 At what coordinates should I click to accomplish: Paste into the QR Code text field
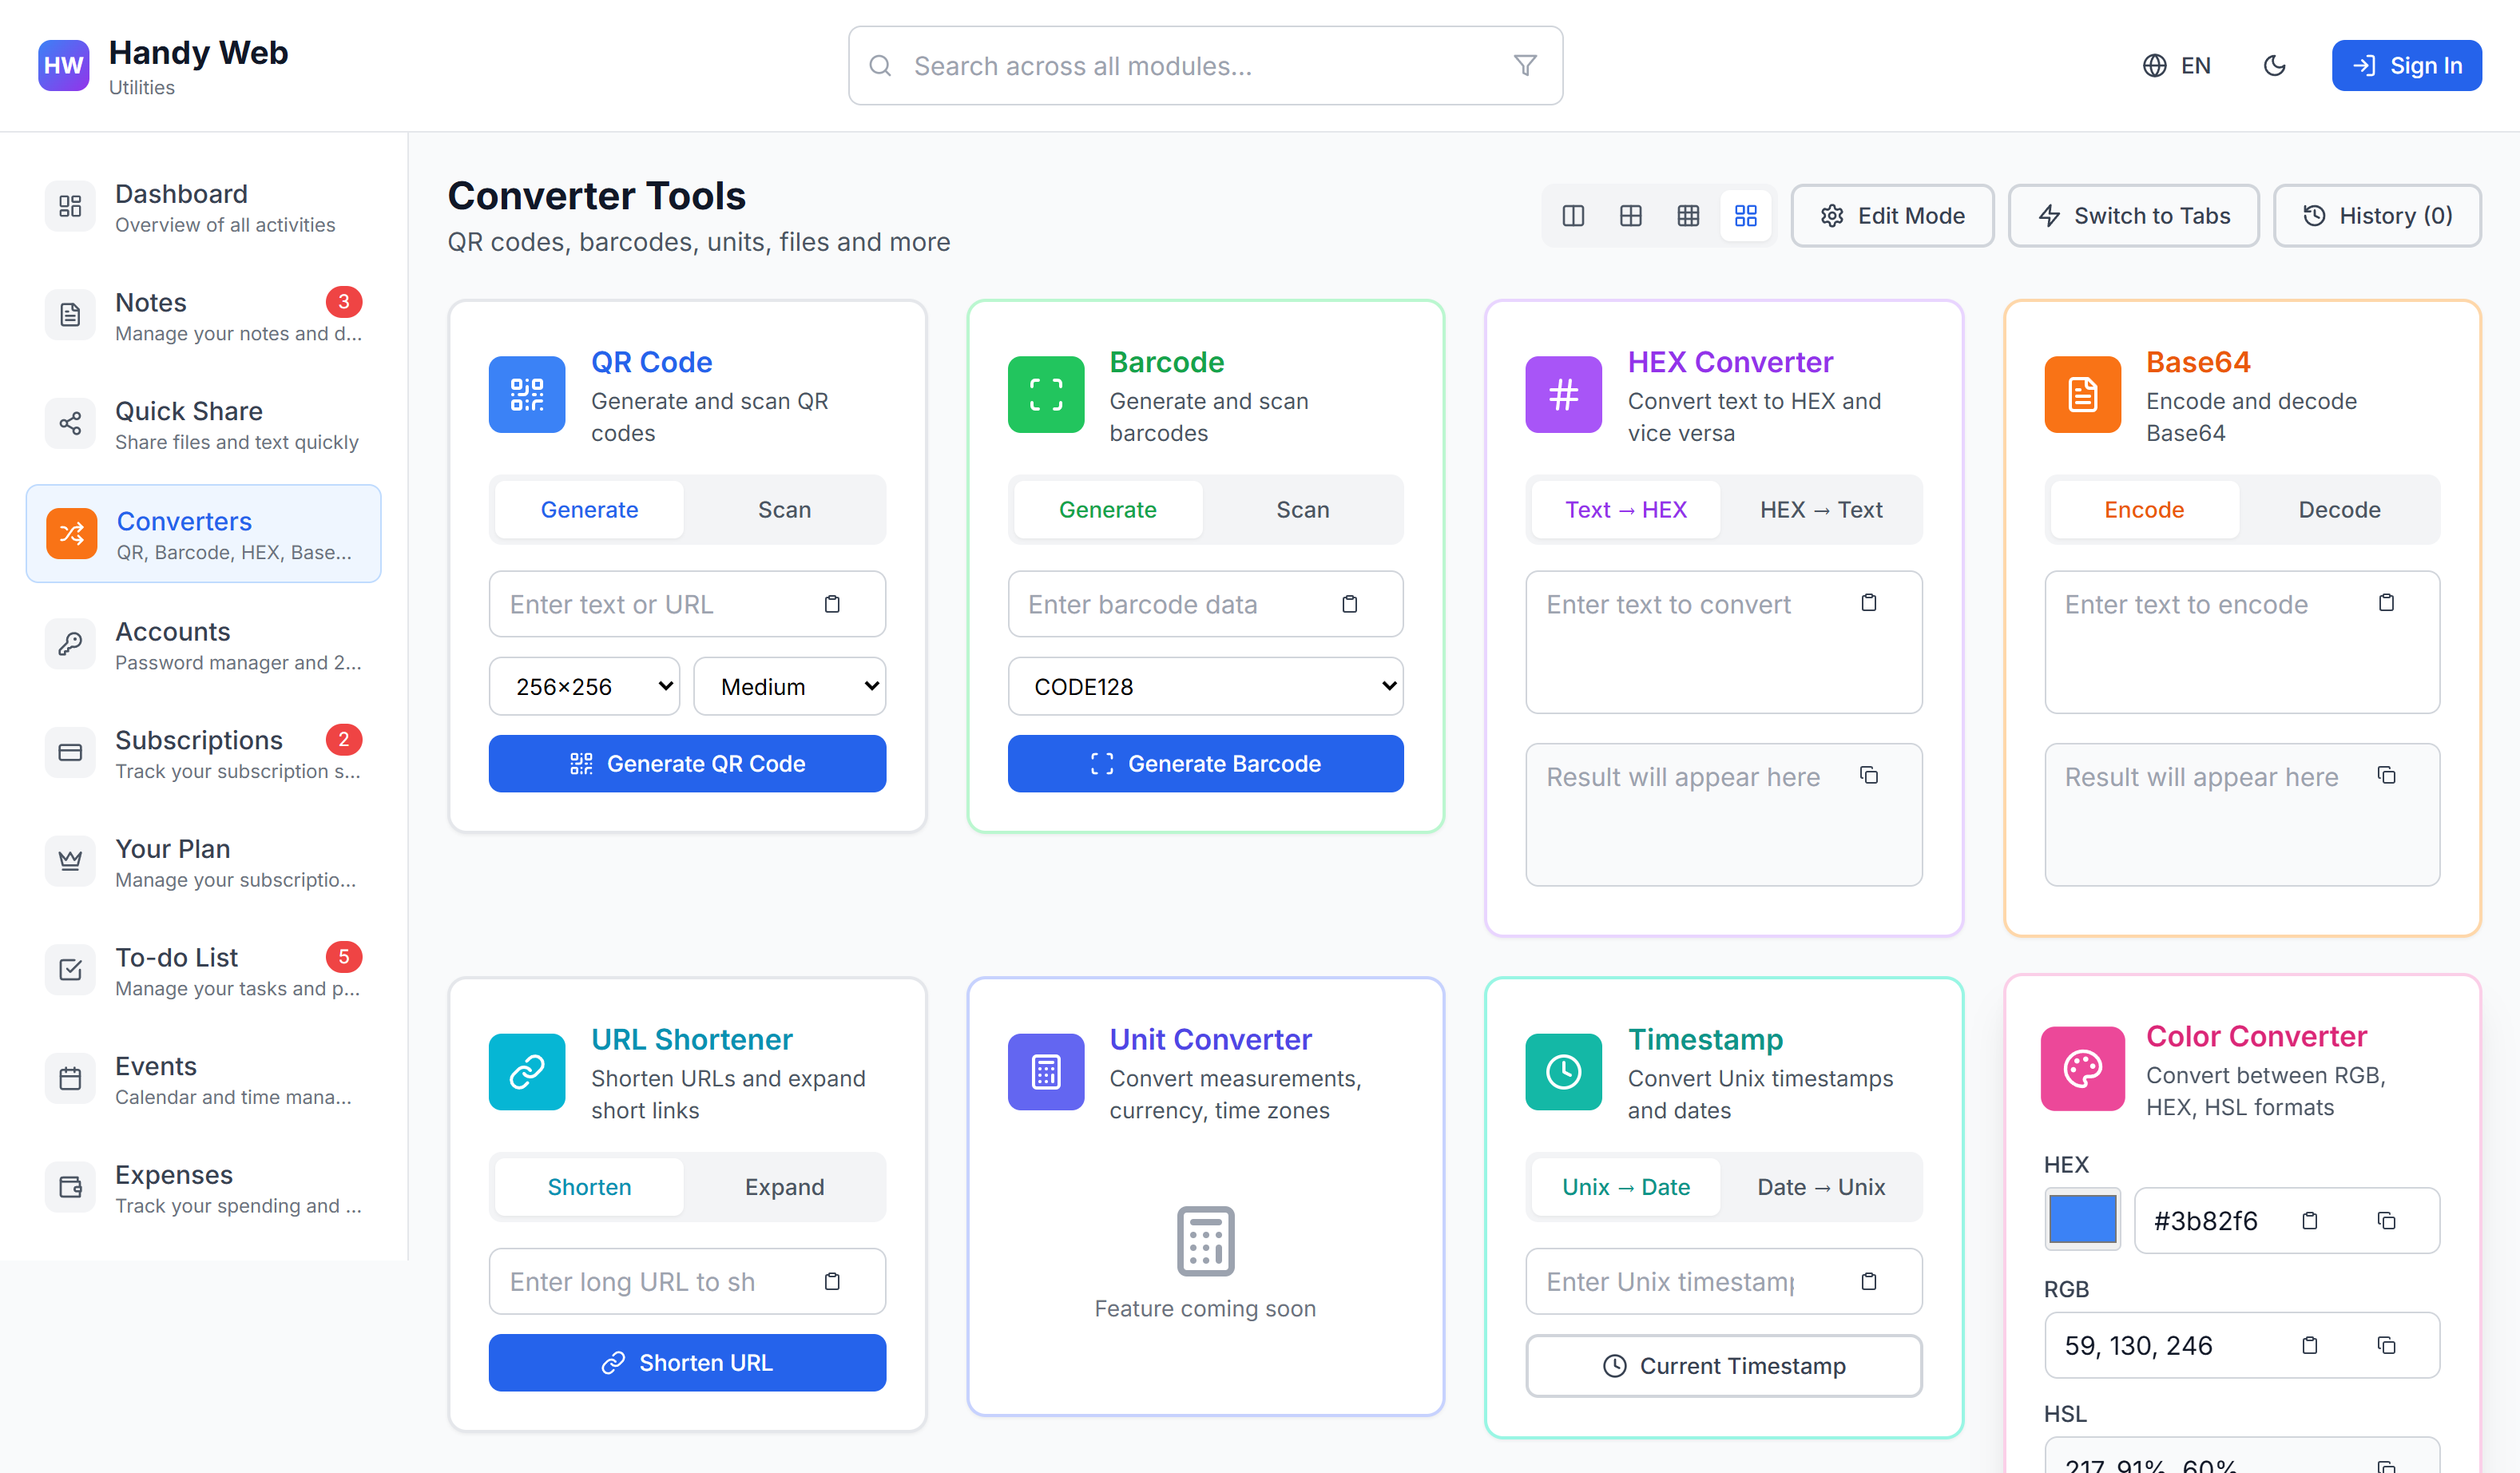[x=832, y=604]
